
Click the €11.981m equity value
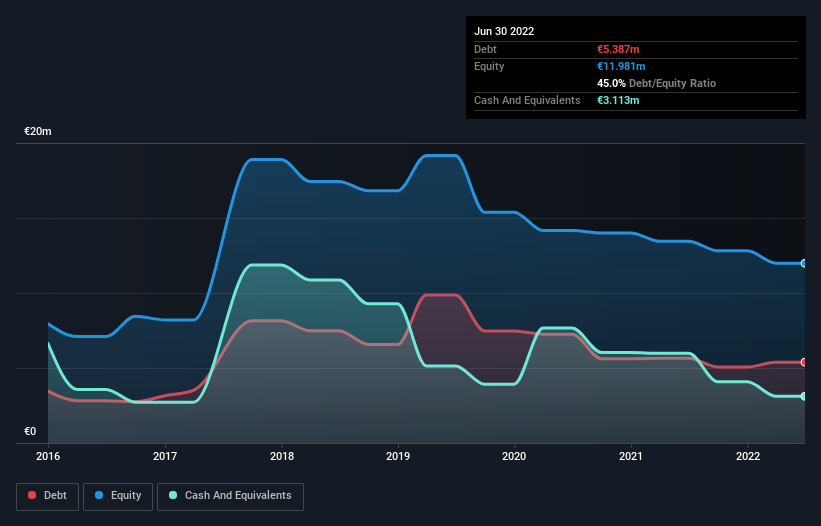621,66
